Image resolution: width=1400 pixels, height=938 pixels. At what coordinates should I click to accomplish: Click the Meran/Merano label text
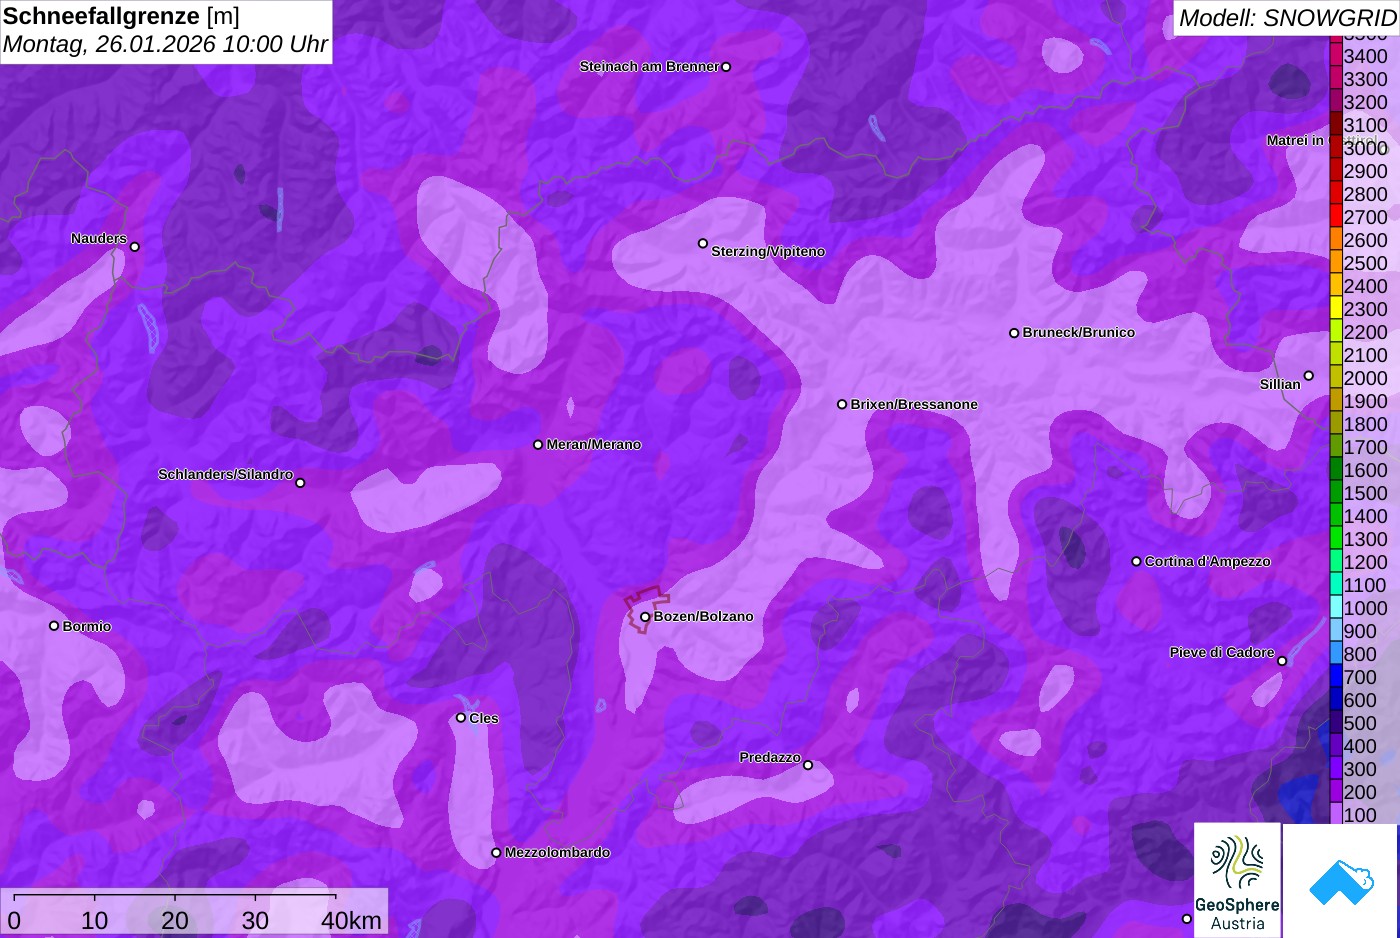[x=594, y=444]
